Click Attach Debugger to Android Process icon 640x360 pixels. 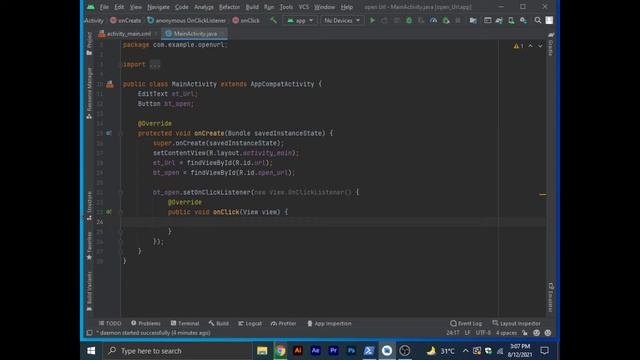[446, 20]
